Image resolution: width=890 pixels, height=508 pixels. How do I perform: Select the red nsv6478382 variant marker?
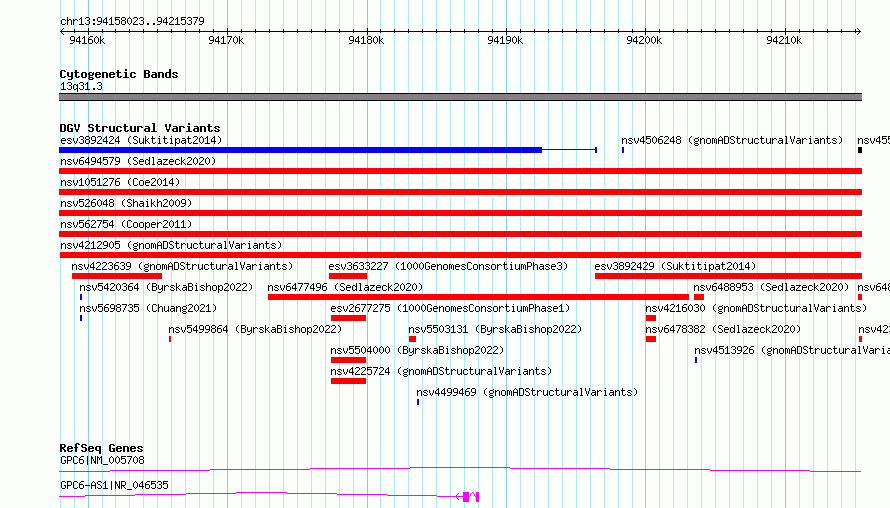coord(651,339)
